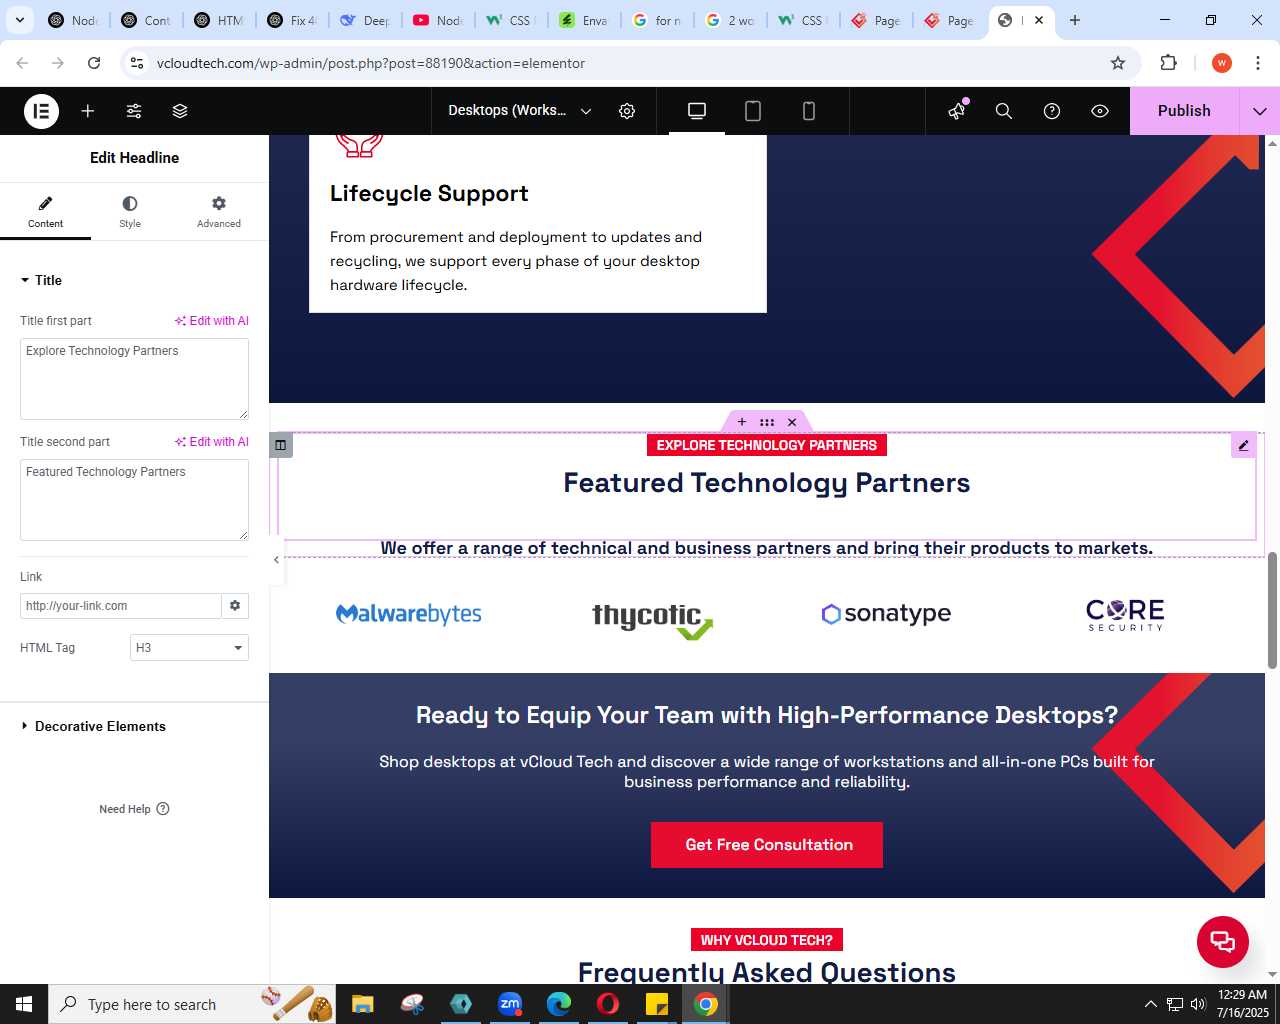
Task: Open a new Chrome tab
Action: [1075, 20]
